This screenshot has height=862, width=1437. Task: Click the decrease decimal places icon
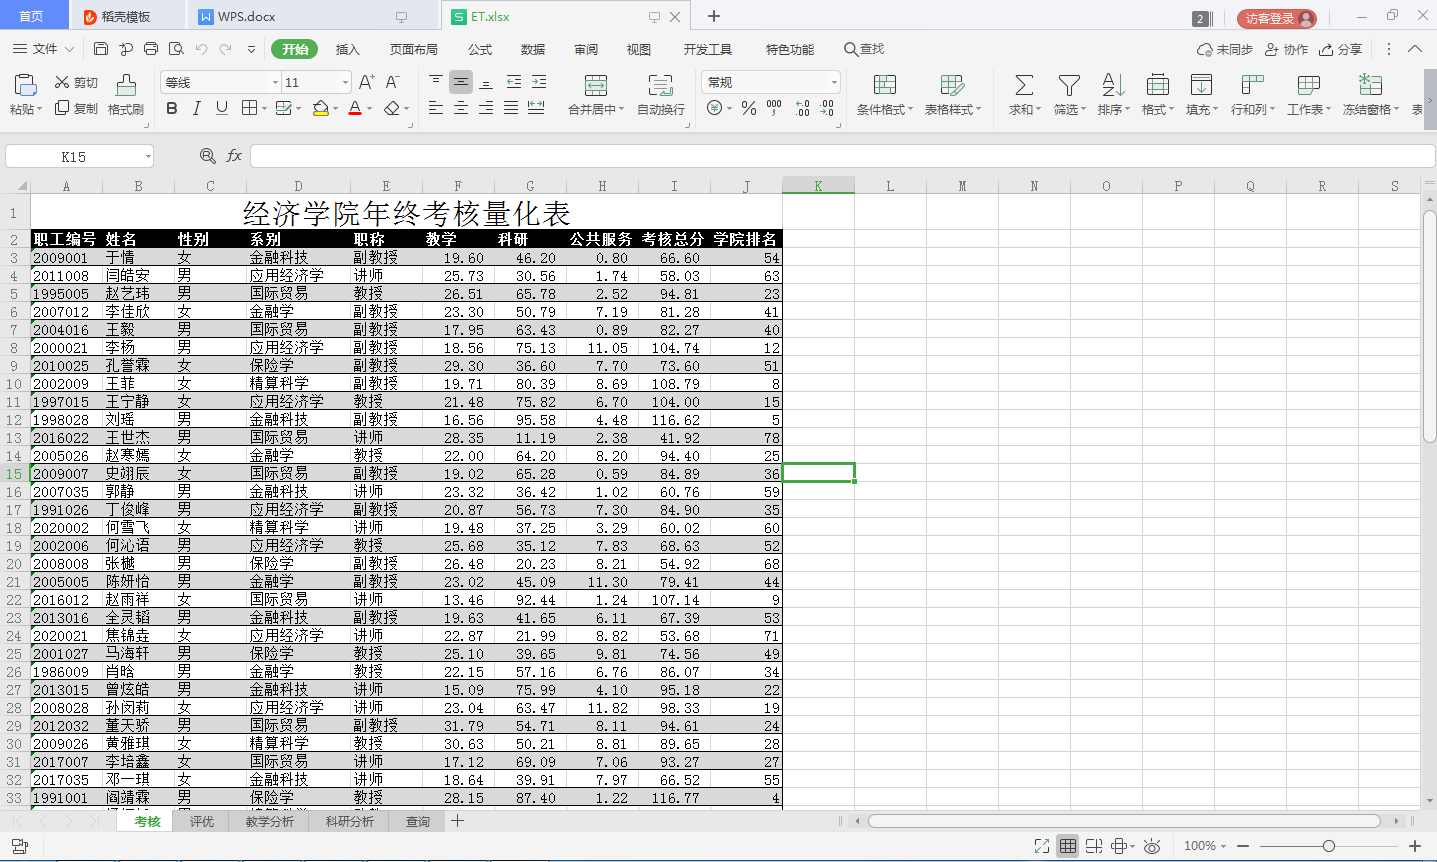pos(827,108)
